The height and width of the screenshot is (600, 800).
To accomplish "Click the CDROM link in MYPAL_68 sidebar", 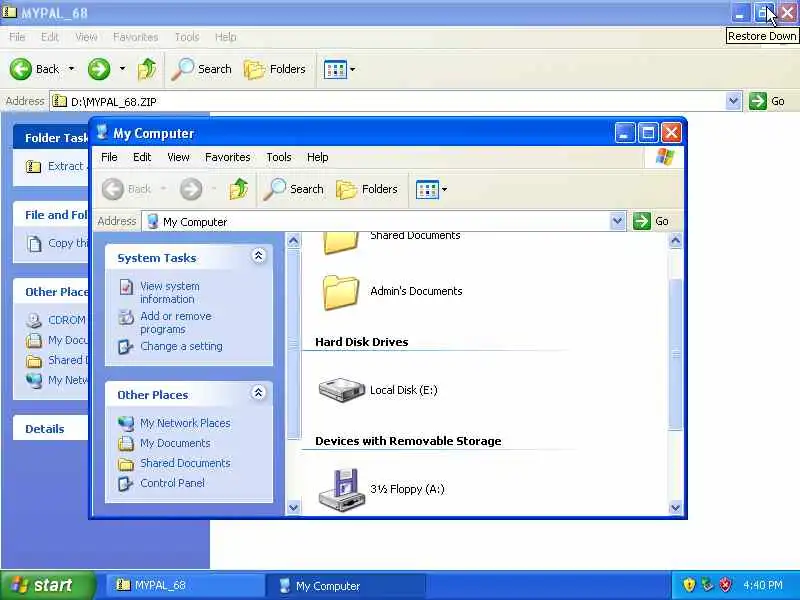I will [67, 320].
